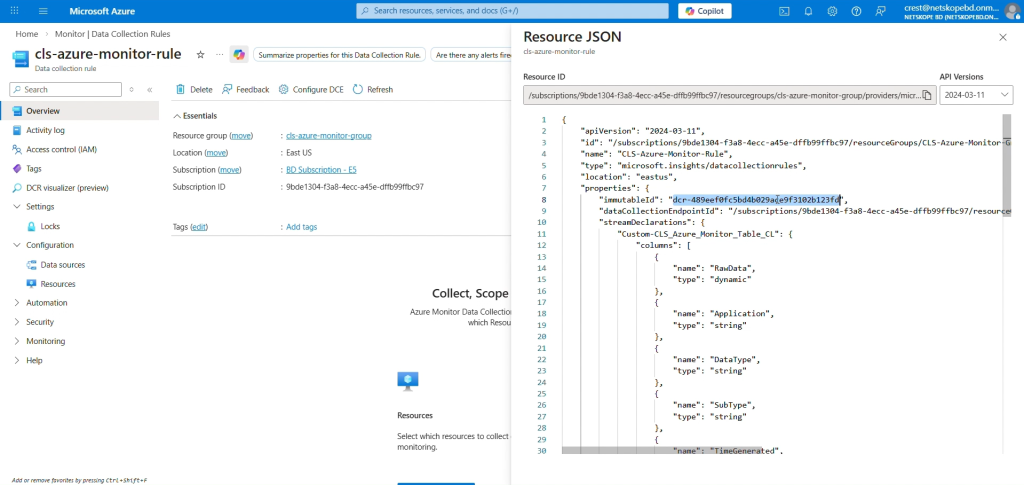Click the "location": "eastus" line

click(x=628, y=177)
